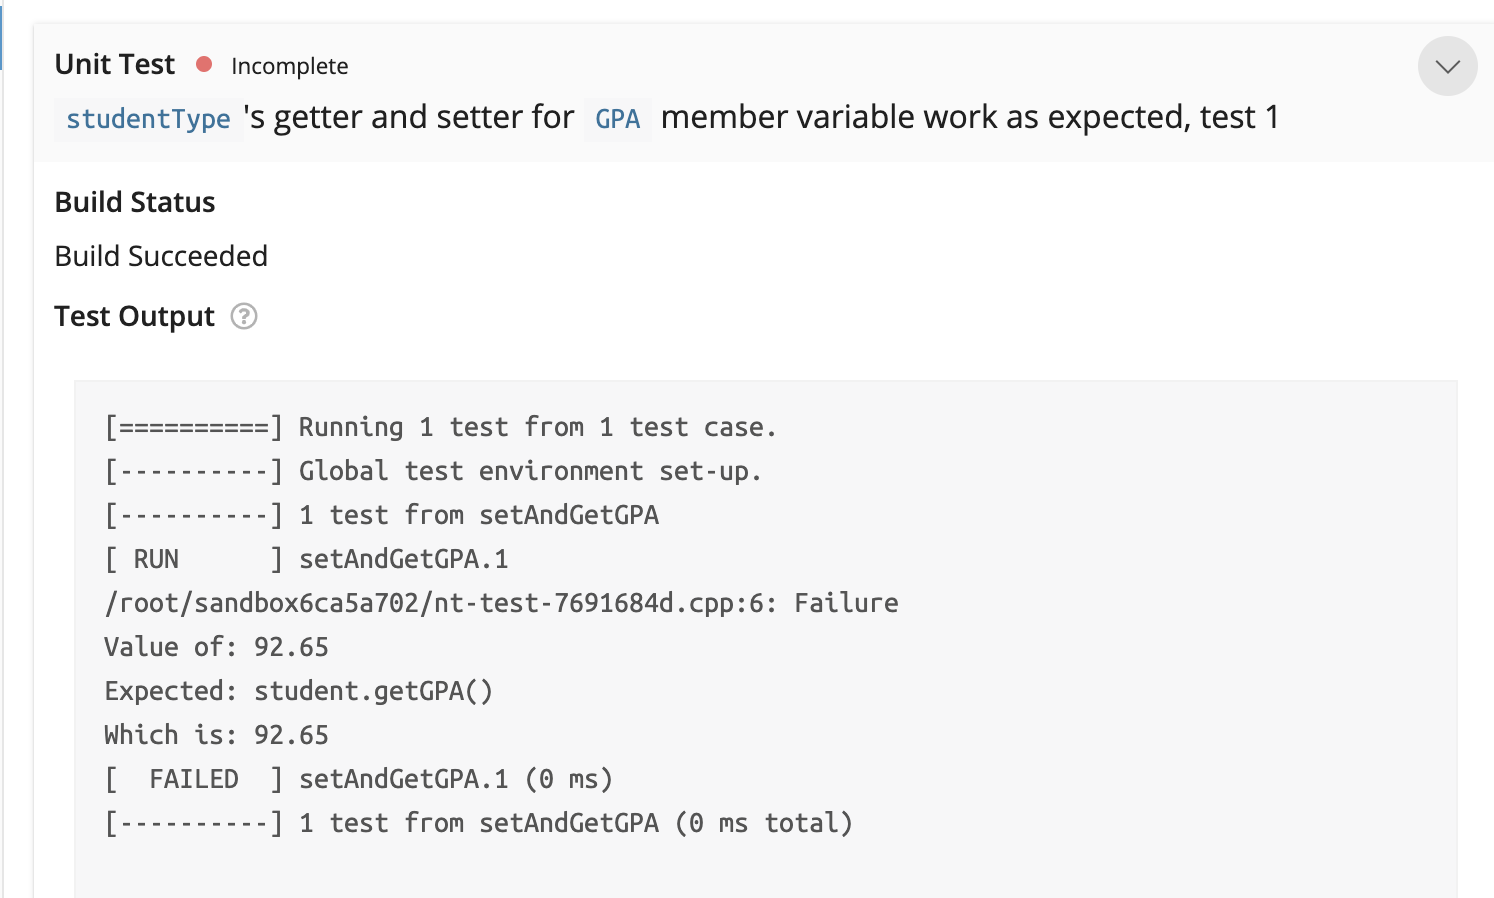Click the 'Global test environment set-up' line
Viewport: 1494px width, 898px height.
point(433,471)
